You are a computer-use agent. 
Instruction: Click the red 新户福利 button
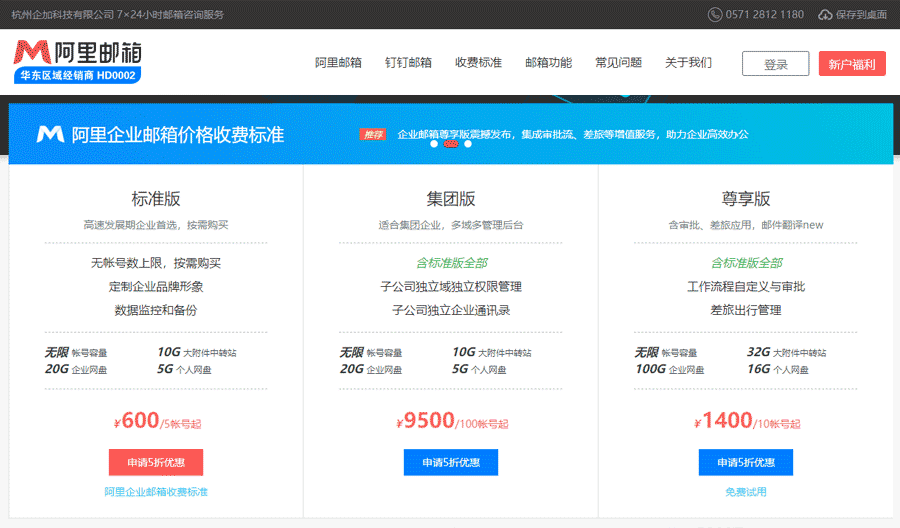(x=852, y=64)
